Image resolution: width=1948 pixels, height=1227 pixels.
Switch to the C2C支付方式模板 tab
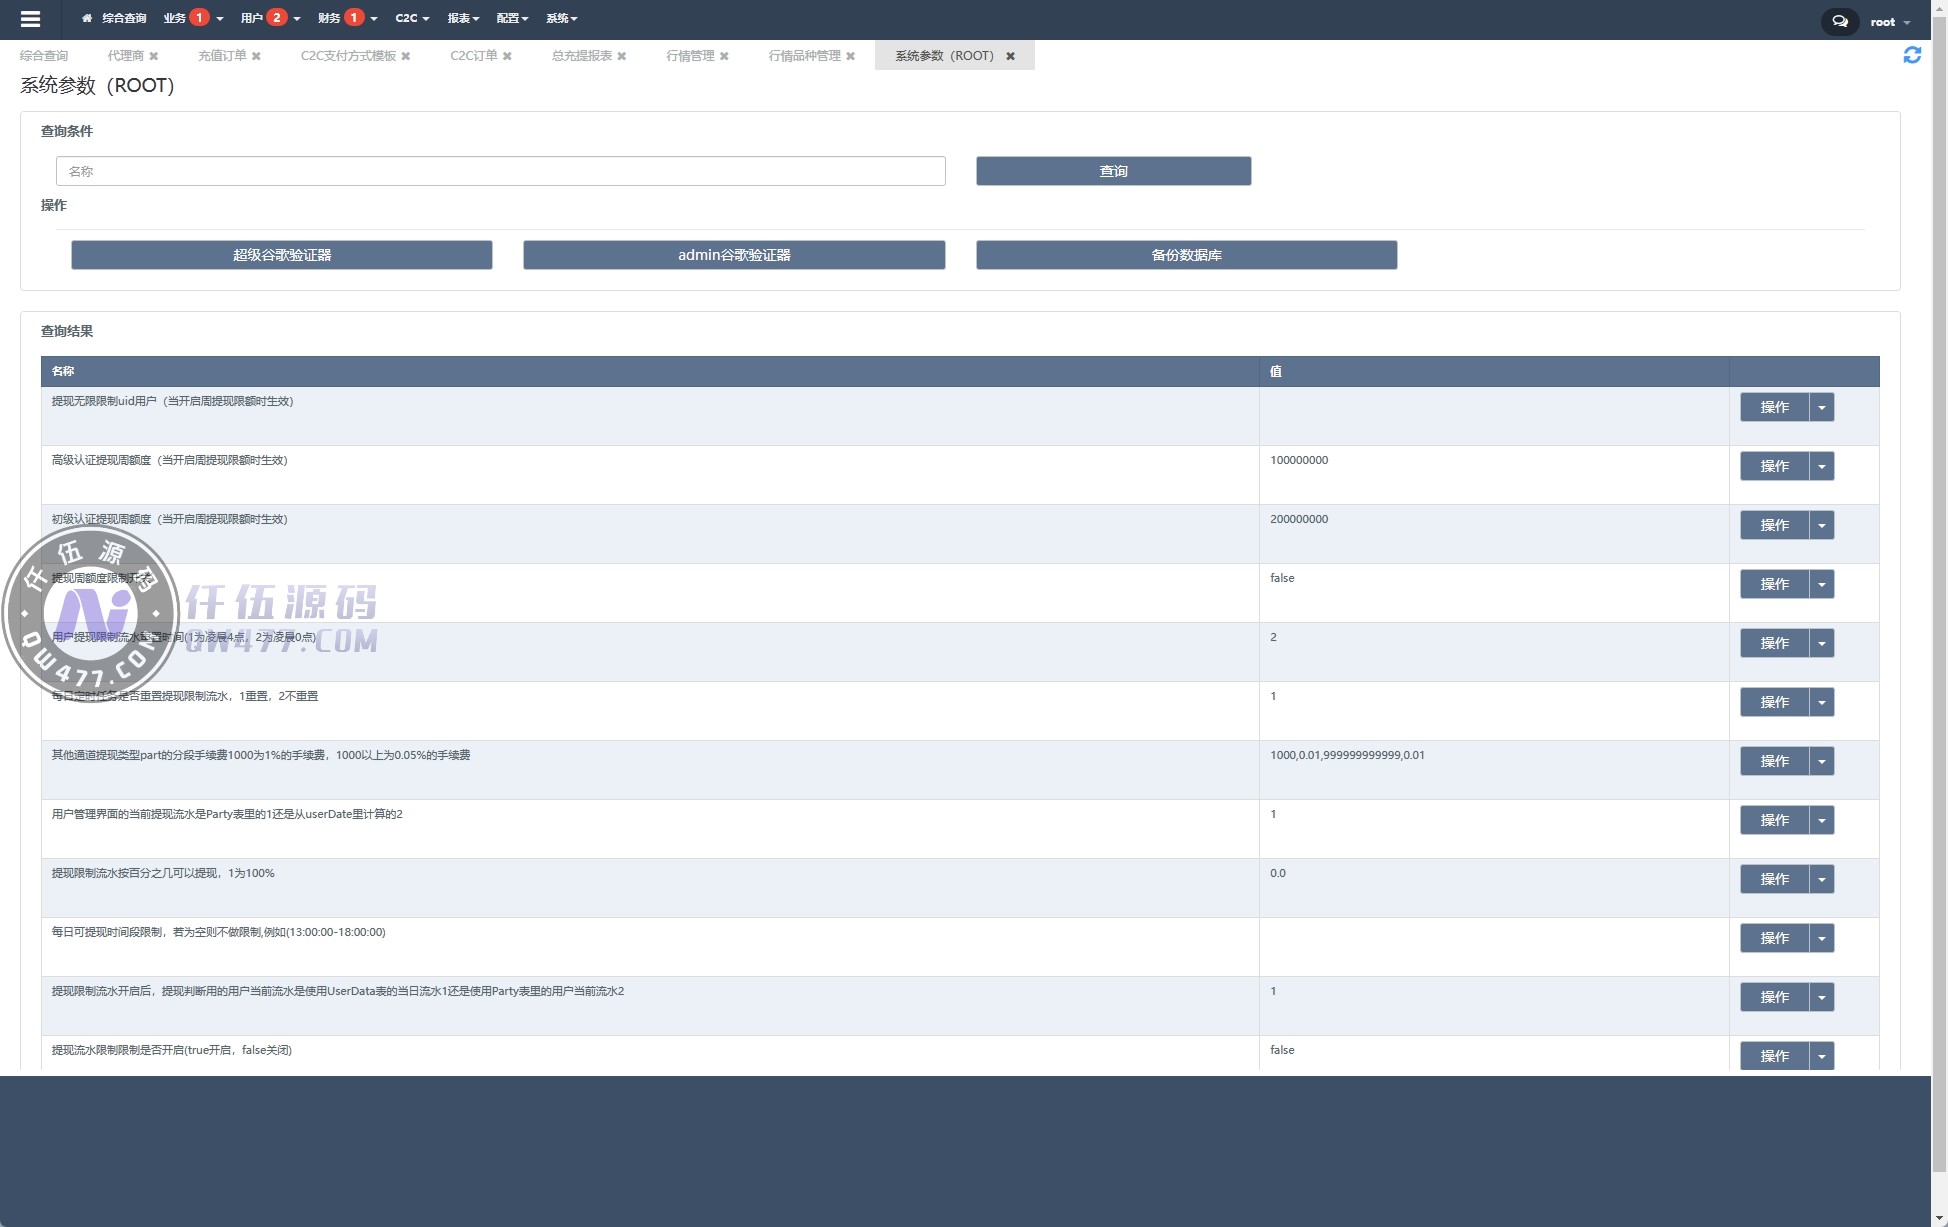[x=348, y=56]
